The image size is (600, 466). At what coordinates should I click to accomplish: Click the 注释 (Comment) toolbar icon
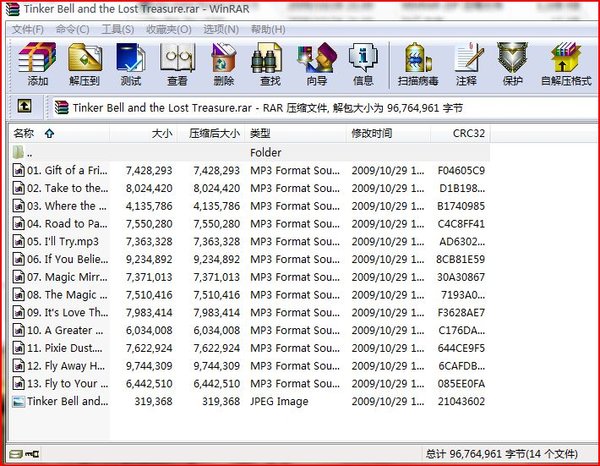[468, 57]
